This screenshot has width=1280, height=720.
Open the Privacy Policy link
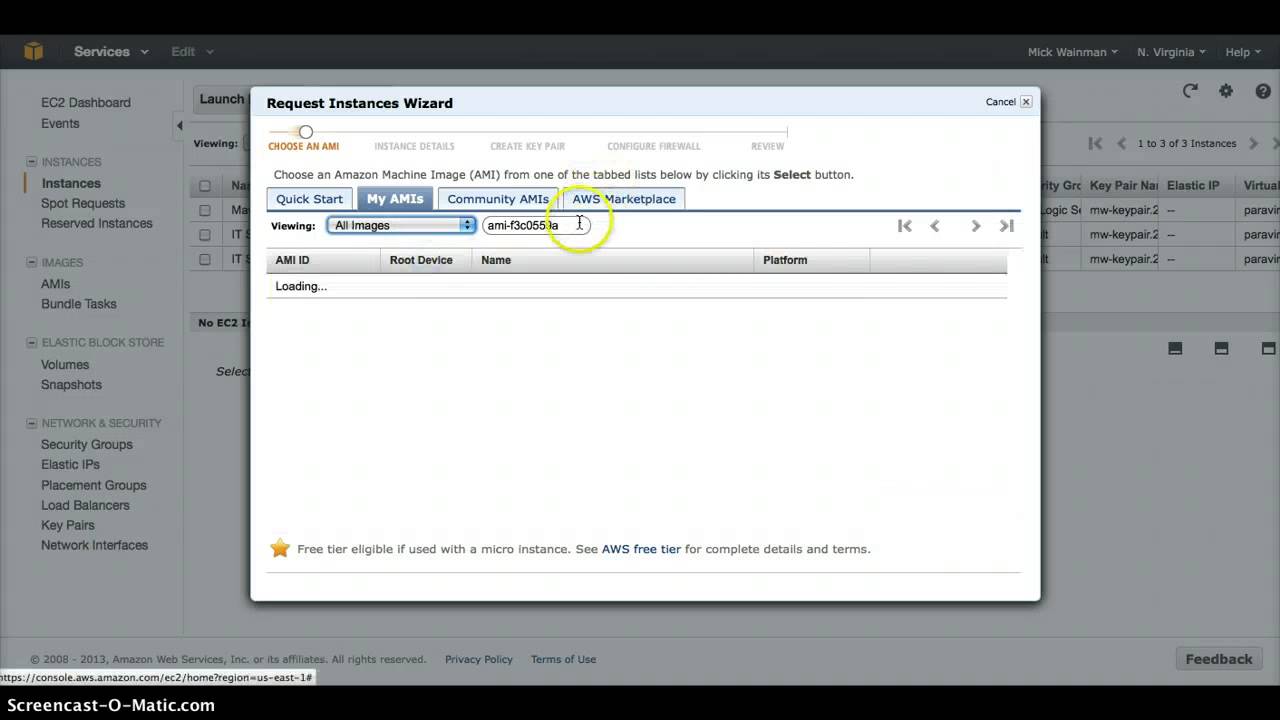point(478,659)
